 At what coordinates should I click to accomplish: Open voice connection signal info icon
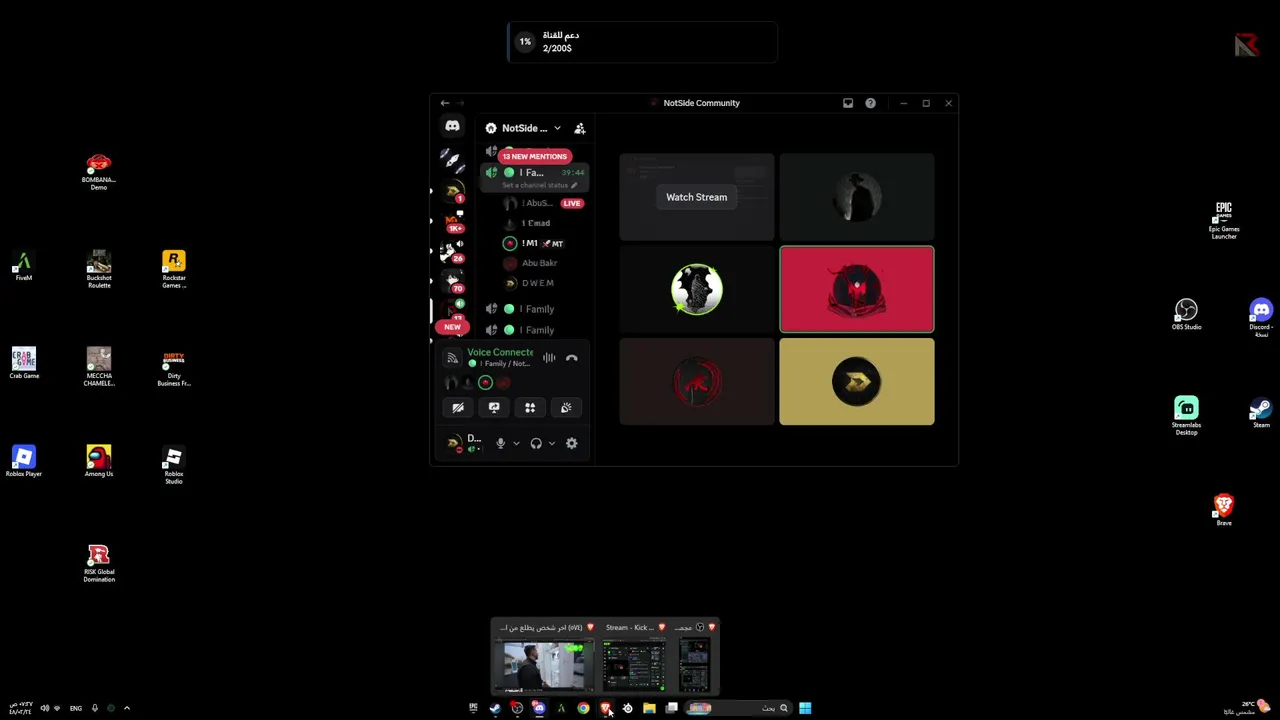452,358
